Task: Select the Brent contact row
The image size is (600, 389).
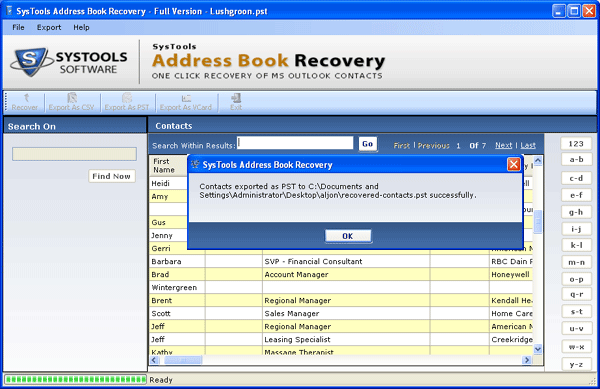Action: tap(341, 301)
